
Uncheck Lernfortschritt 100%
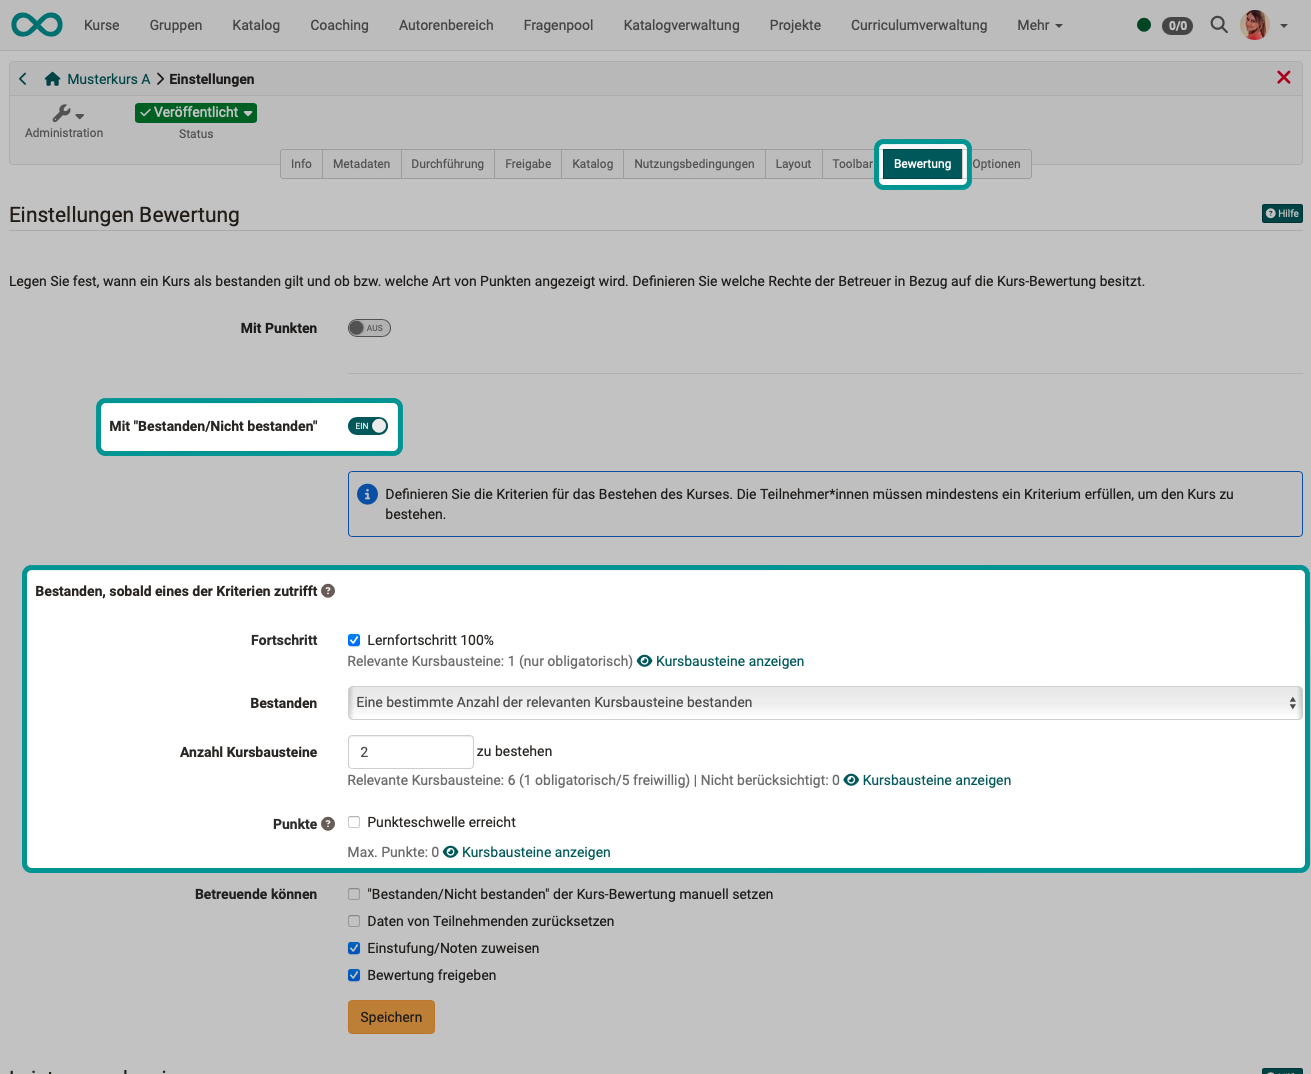pyautogui.click(x=354, y=639)
